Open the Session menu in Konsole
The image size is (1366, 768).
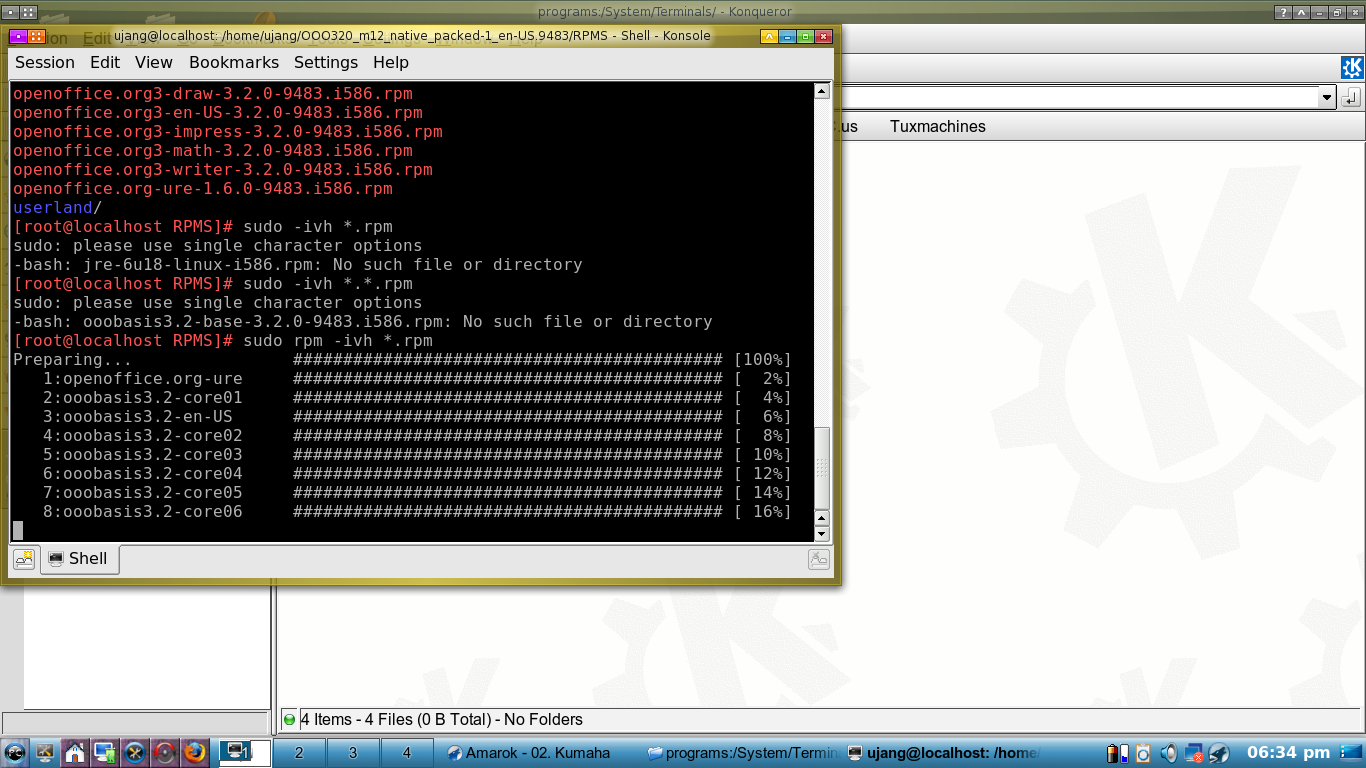[x=45, y=62]
